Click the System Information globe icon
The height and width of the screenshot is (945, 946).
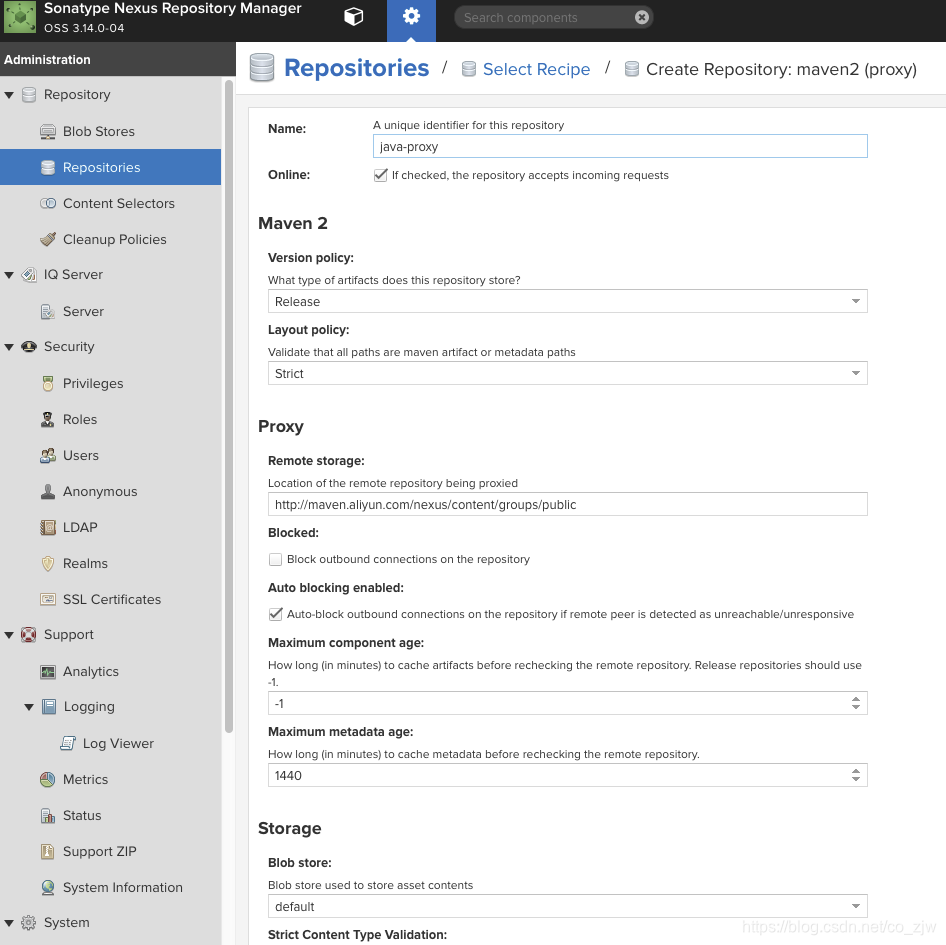click(48, 888)
